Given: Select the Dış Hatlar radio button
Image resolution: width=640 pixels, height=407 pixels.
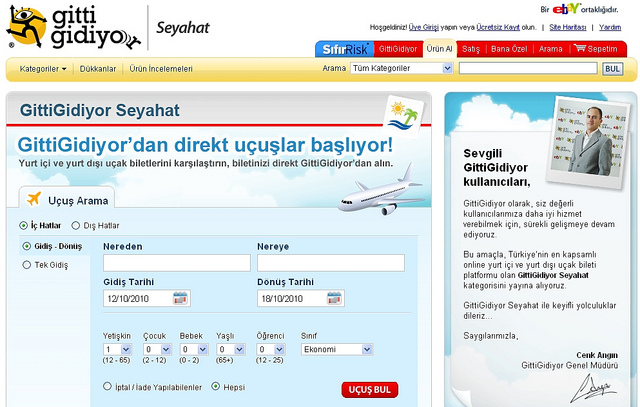Looking at the screenshot, I should [x=76, y=225].
